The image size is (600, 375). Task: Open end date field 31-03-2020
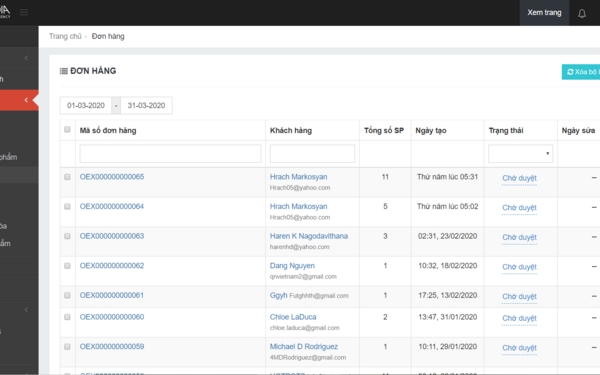[x=146, y=106]
